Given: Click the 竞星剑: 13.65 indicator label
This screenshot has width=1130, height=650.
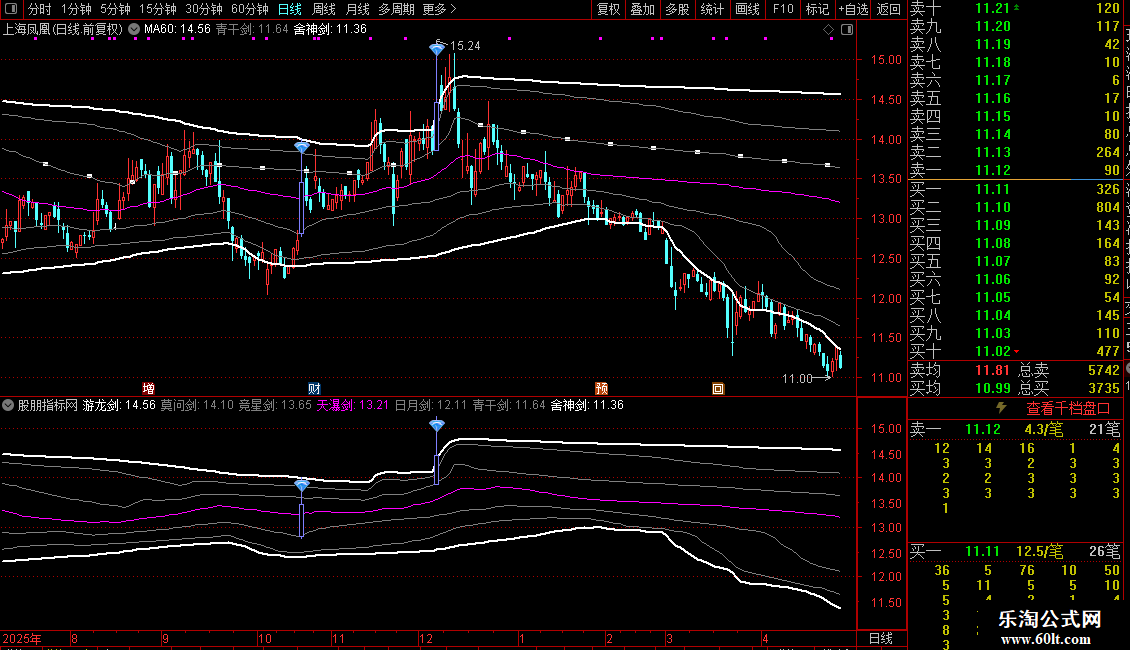Looking at the screenshot, I should pyautogui.click(x=275, y=405).
